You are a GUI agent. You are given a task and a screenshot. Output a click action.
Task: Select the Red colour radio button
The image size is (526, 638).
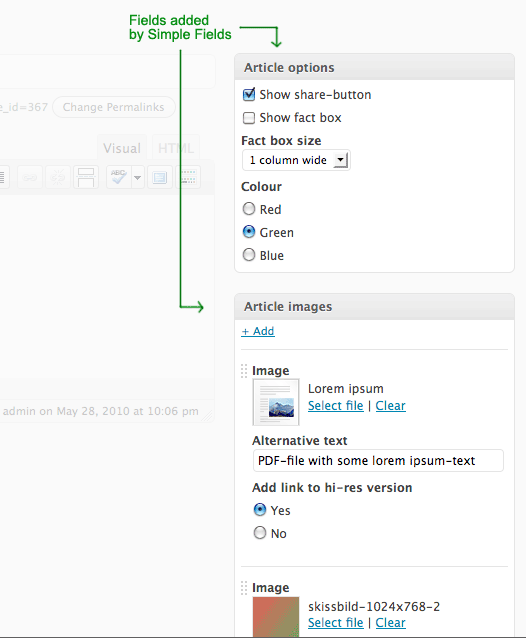[x=249, y=209]
